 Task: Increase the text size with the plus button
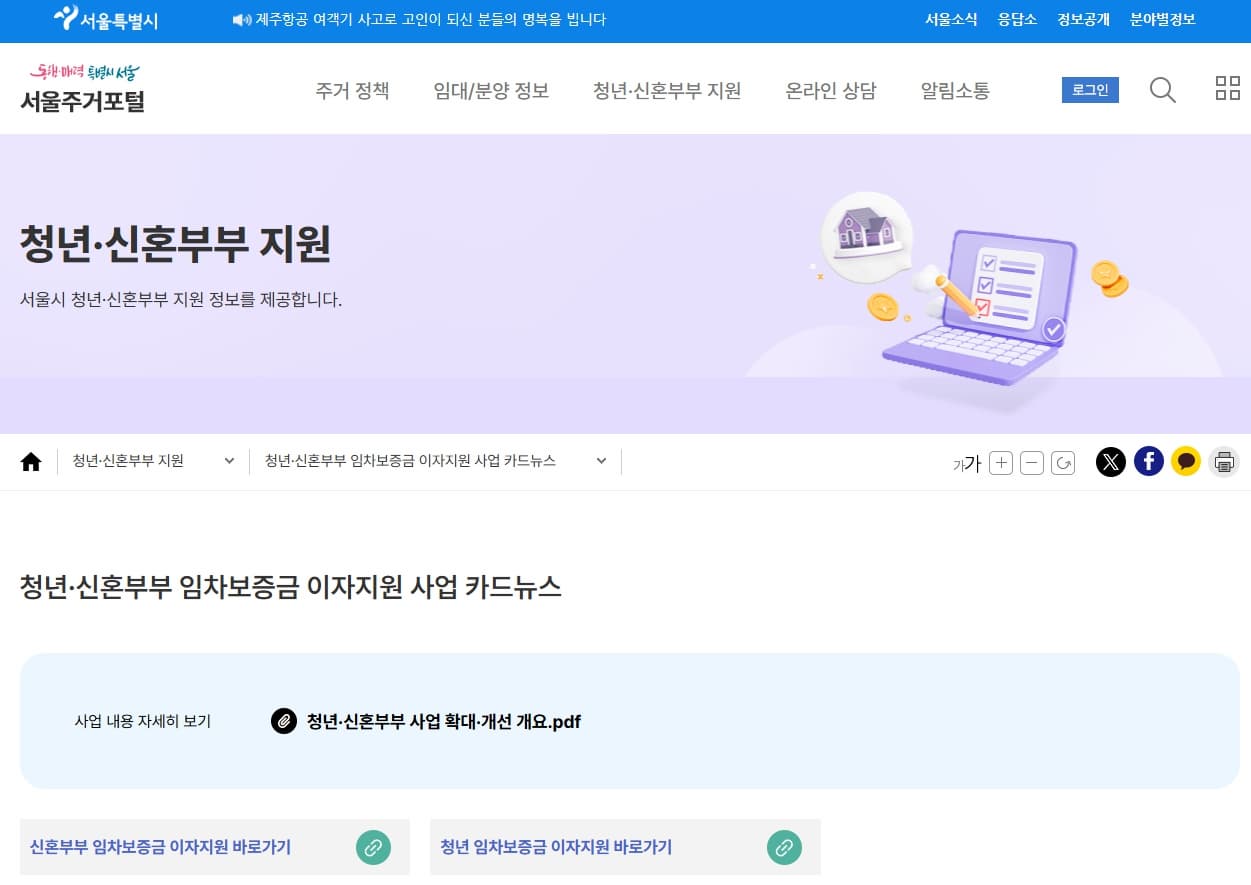pos(1000,462)
